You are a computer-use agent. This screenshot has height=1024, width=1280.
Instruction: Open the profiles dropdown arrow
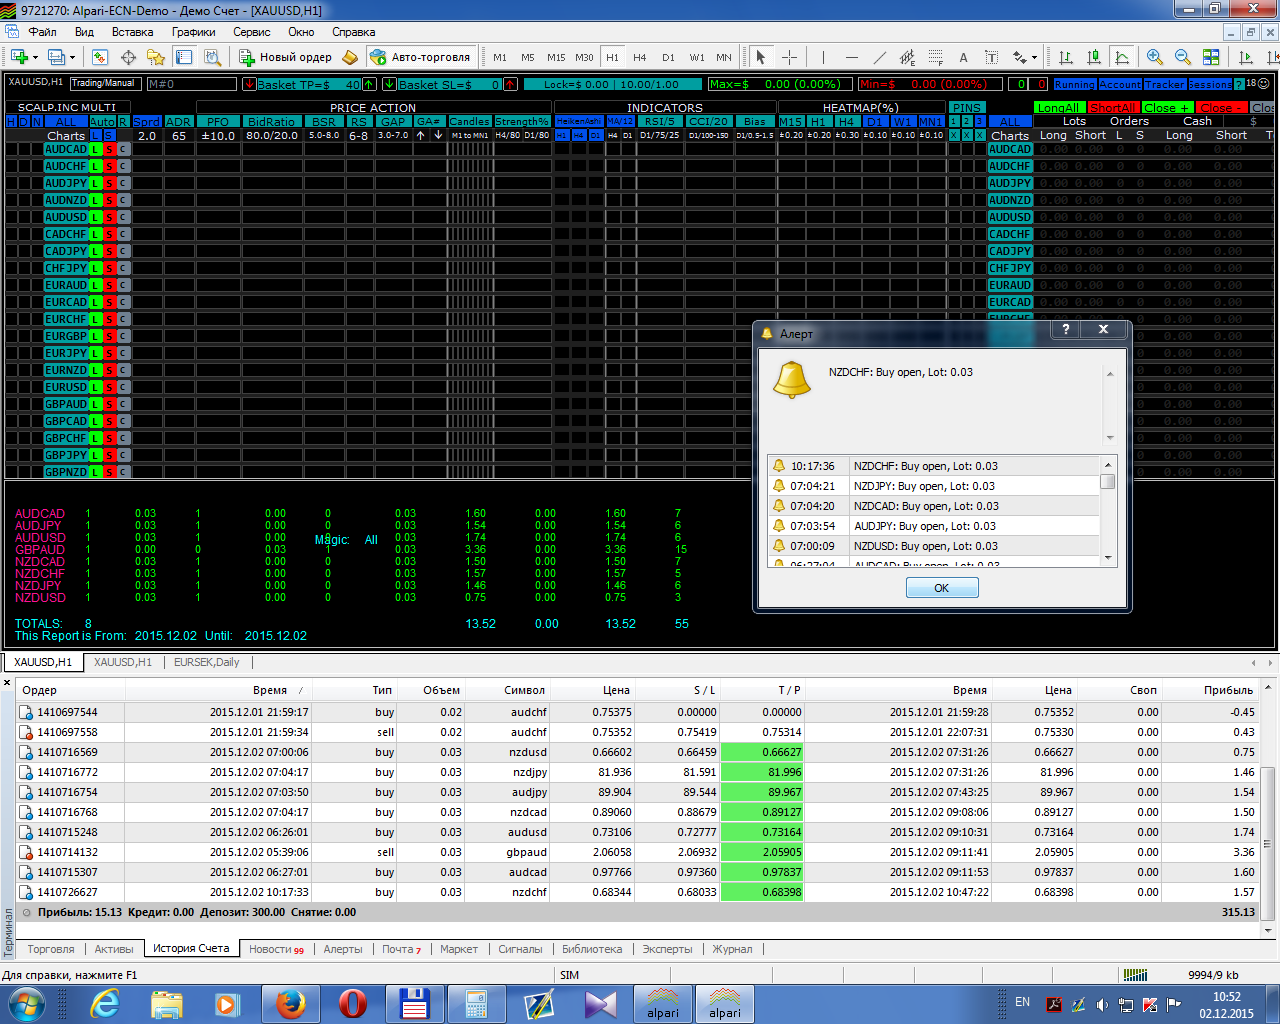73,57
